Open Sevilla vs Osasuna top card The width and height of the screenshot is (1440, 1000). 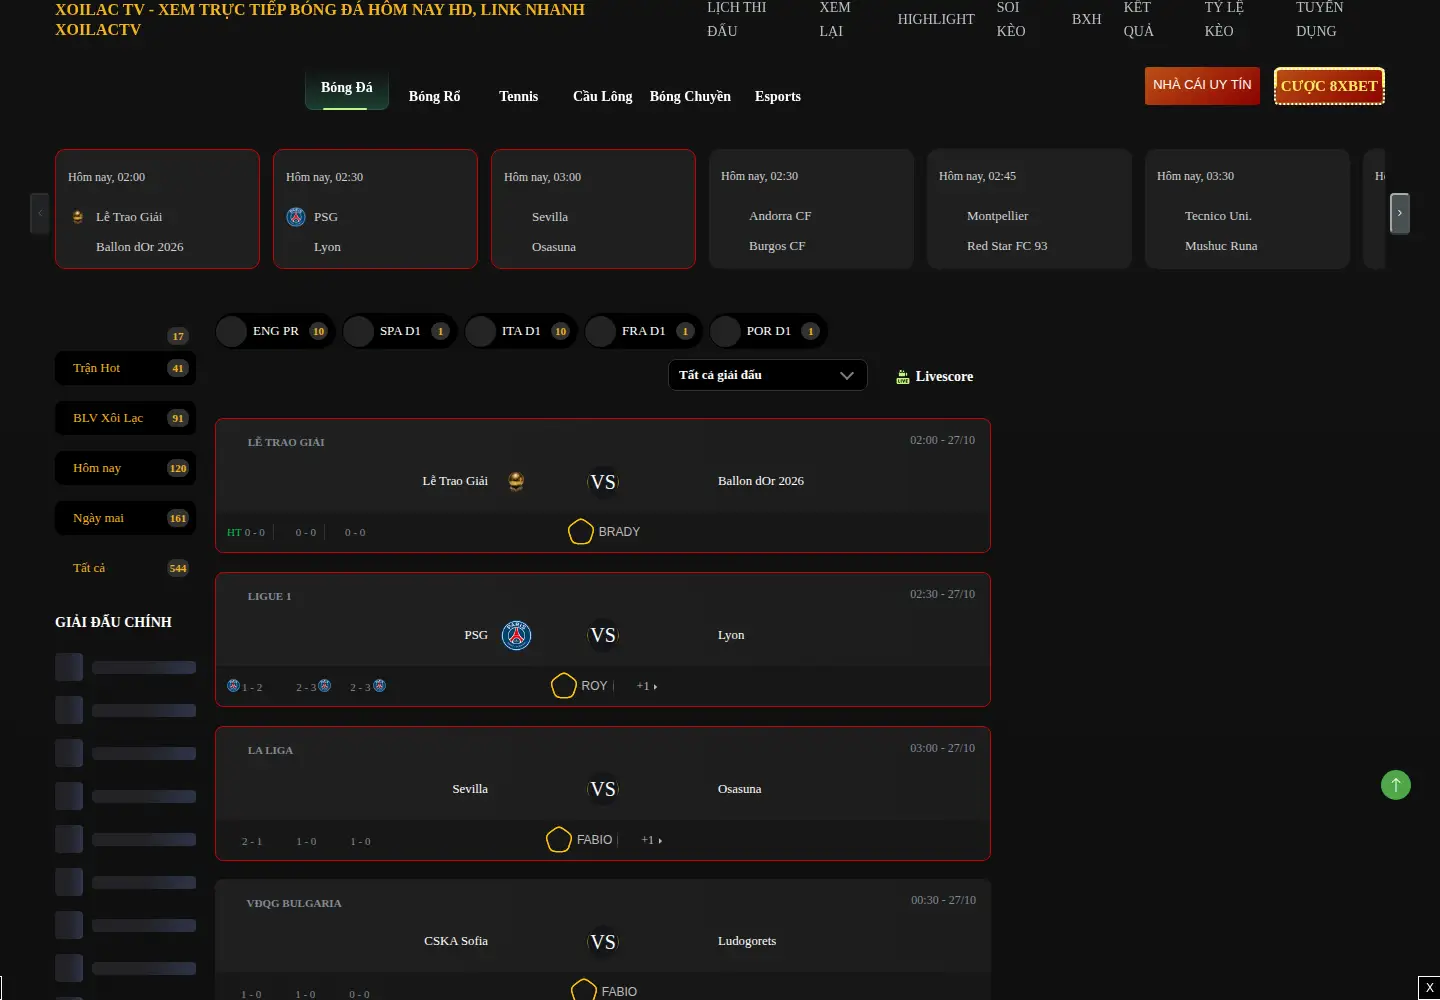593,209
